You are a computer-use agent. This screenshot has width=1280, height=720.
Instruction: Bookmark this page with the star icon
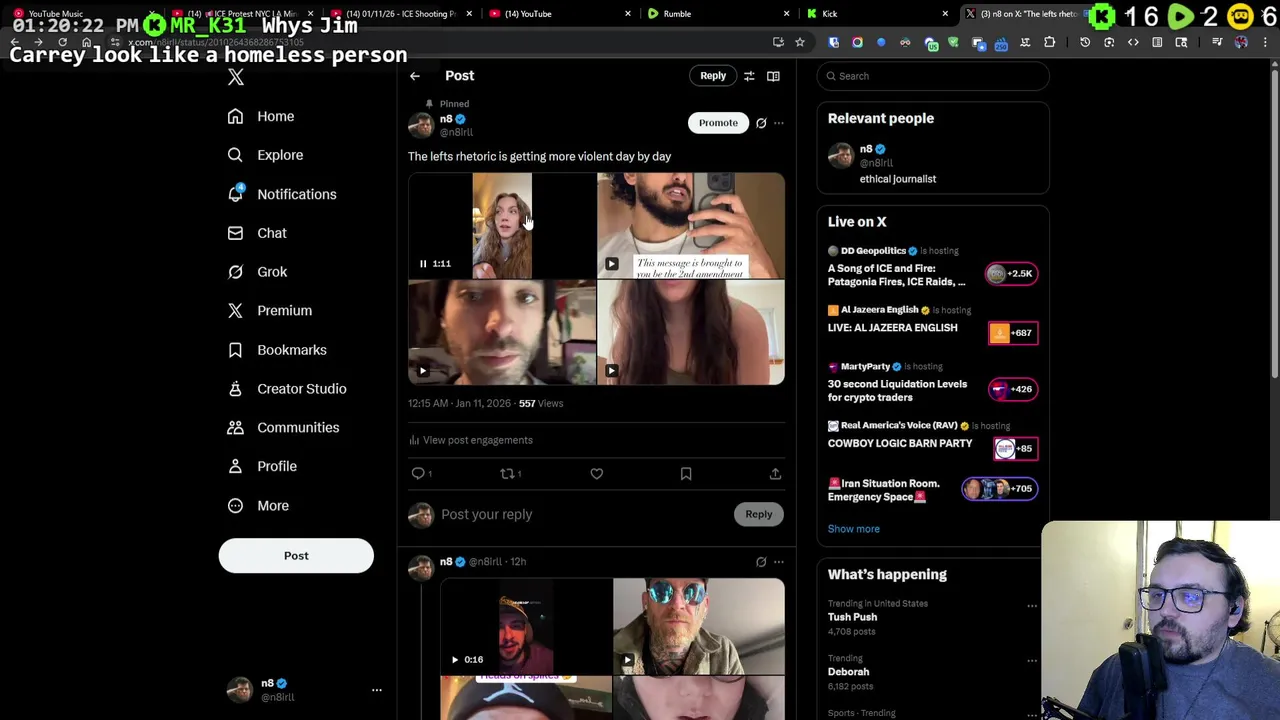(x=800, y=42)
